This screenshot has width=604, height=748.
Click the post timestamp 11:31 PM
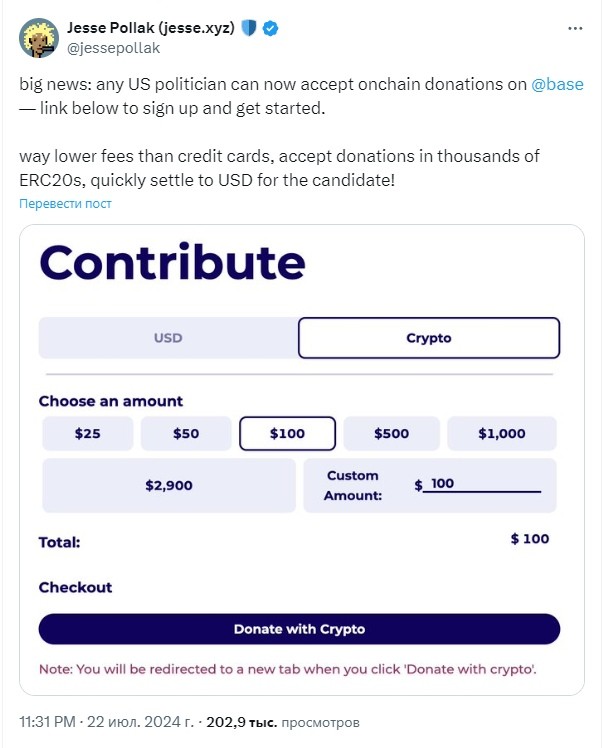click(x=48, y=722)
